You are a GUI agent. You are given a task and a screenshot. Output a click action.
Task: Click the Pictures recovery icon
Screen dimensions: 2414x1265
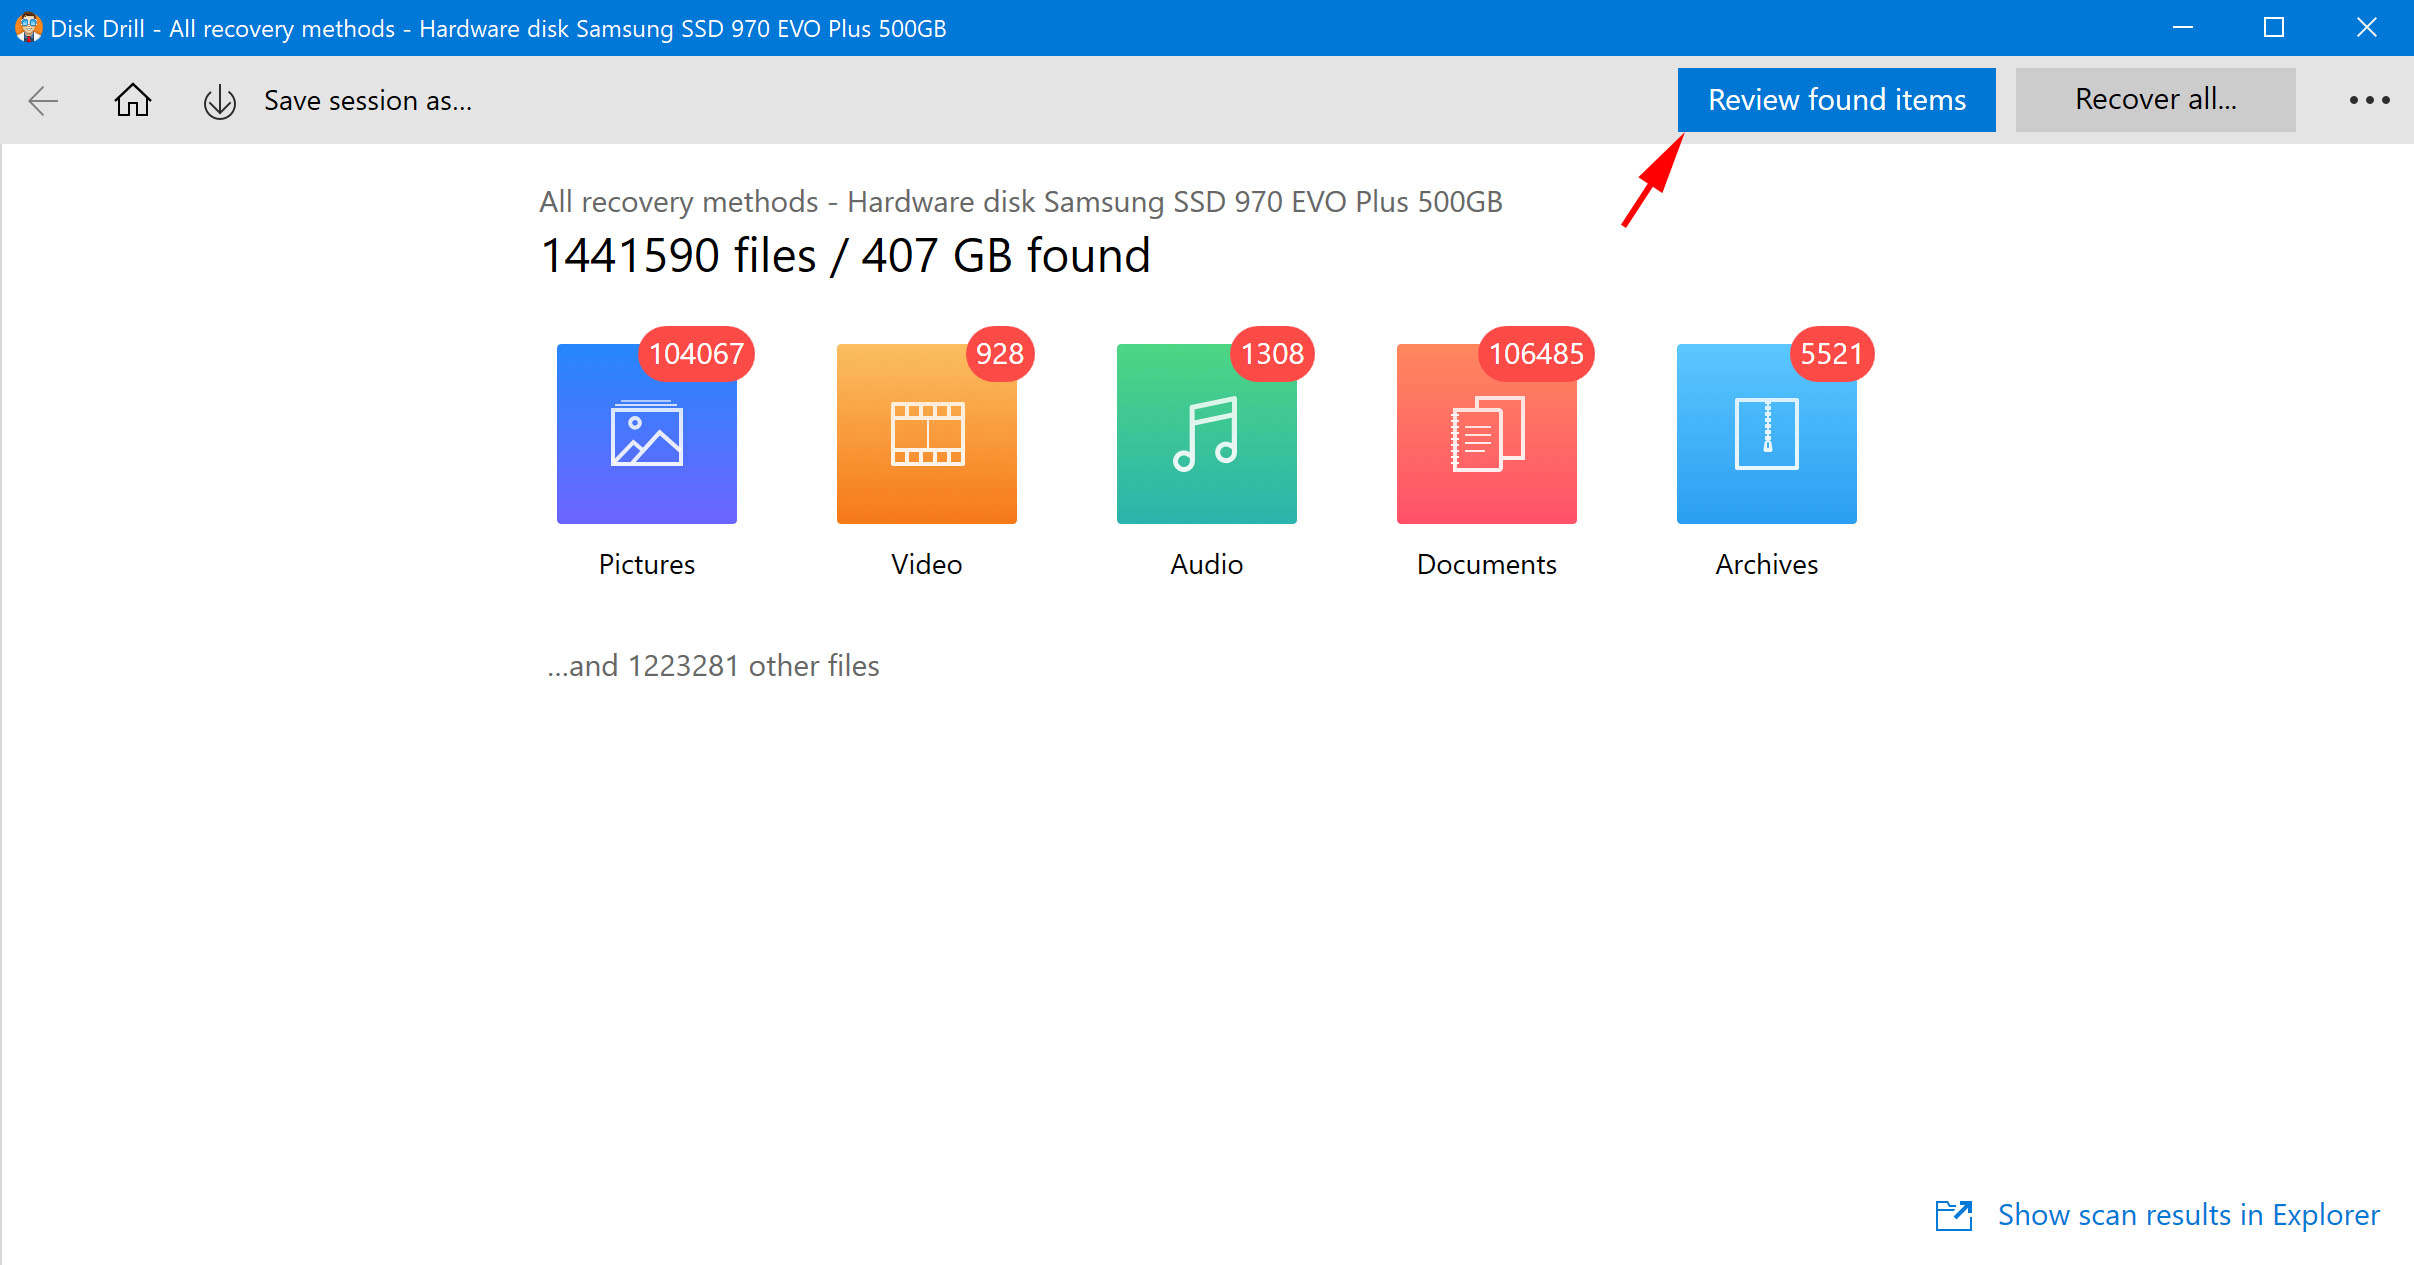[645, 433]
